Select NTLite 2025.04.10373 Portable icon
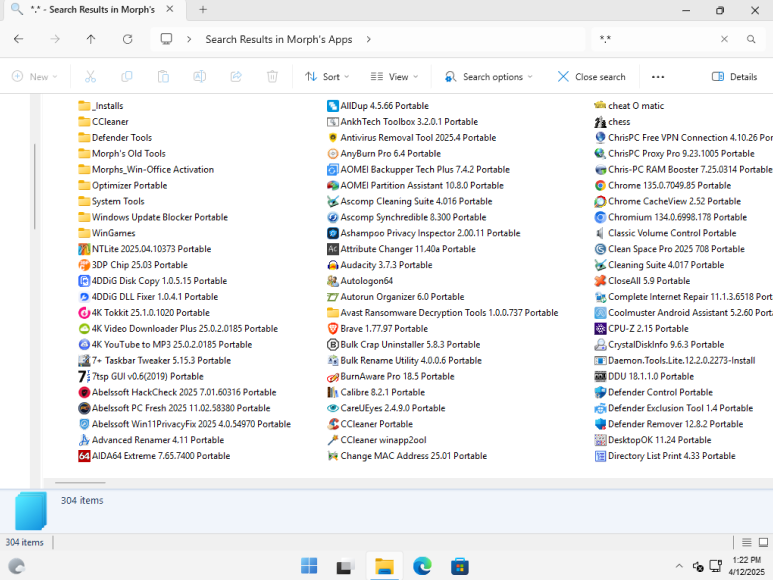The height and width of the screenshot is (580, 773). (84, 249)
